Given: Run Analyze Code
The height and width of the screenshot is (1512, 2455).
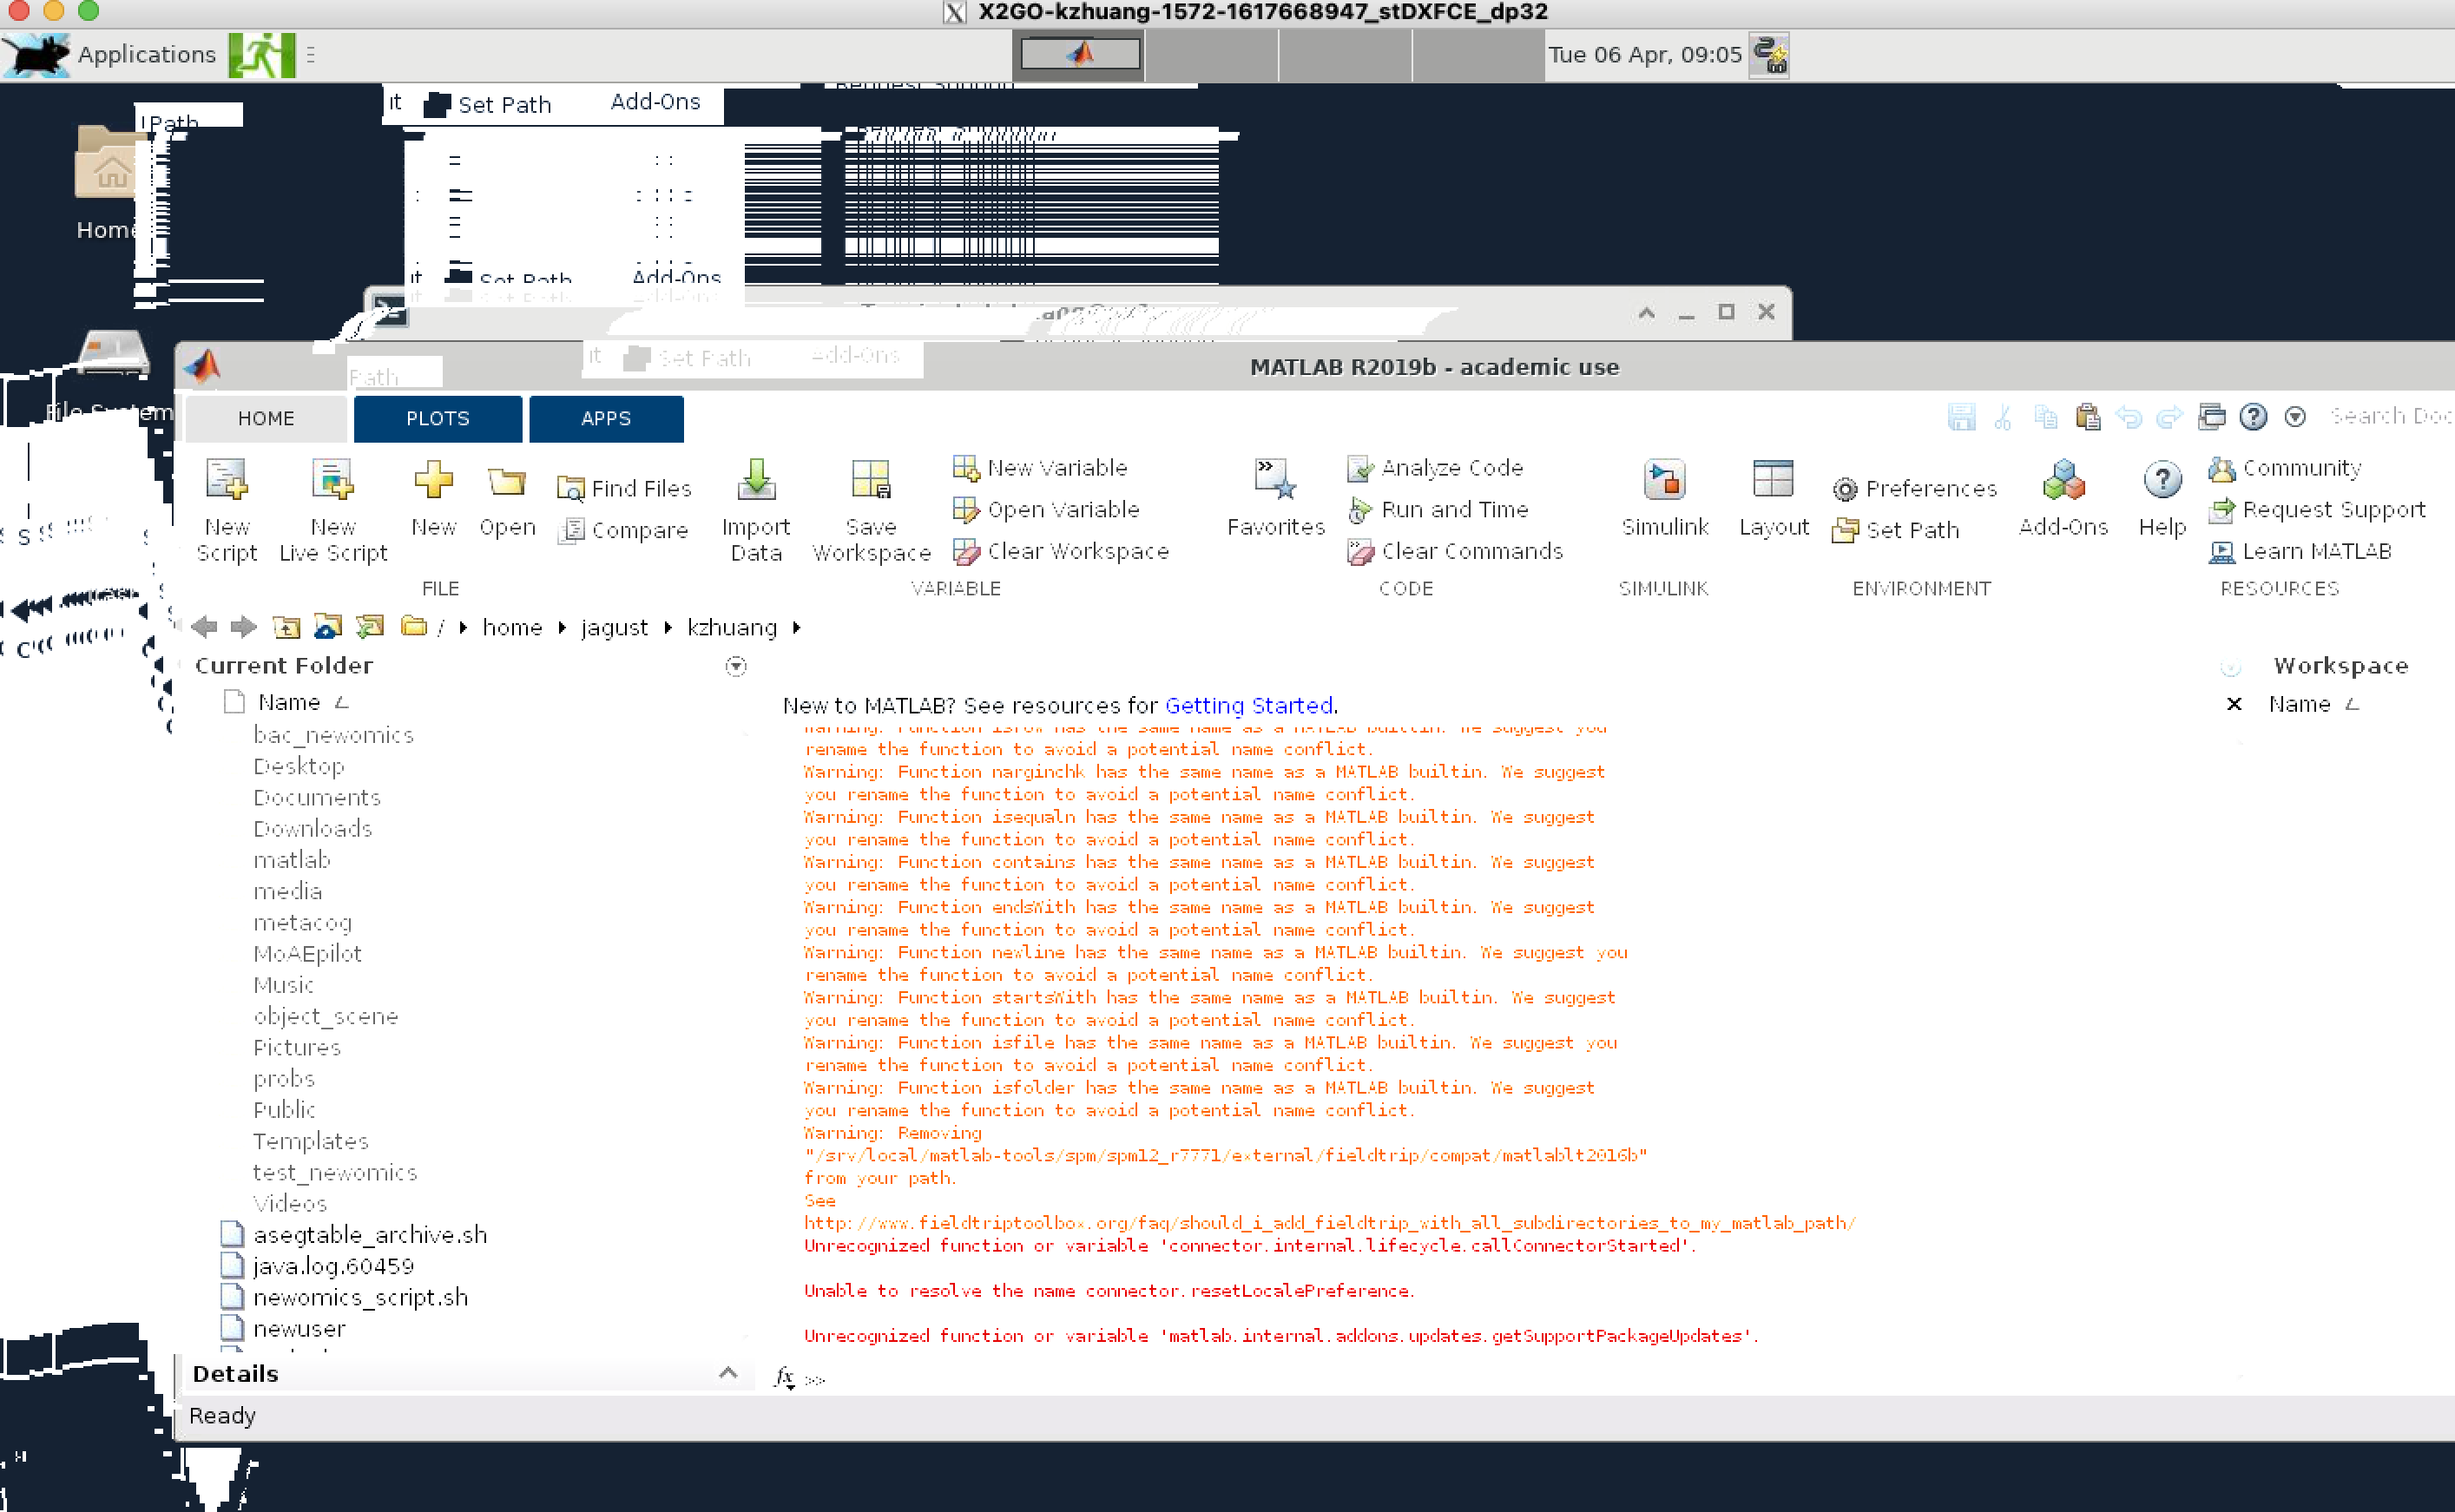Looking at the screenshot, I should pos(1435,468).
